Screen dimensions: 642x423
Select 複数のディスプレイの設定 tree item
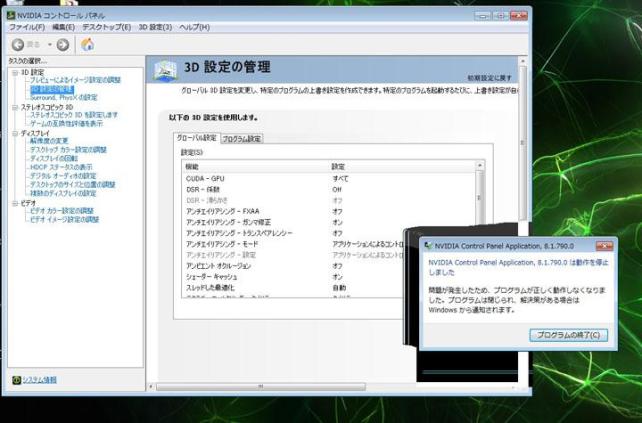pos(63,193)
